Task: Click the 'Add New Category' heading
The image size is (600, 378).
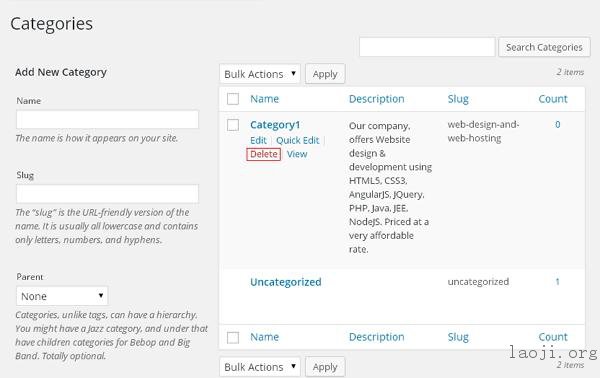Action: coord(61,72)
